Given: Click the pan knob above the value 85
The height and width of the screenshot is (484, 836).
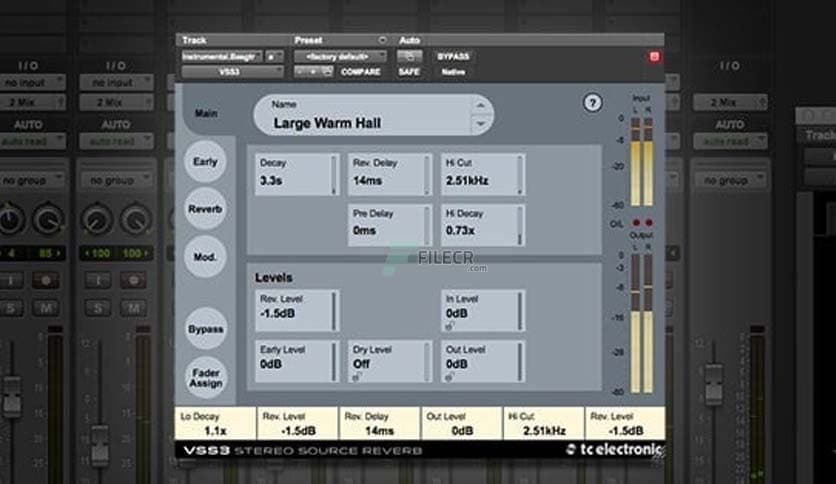Looking at the screenshot, I should pos(49,219).
